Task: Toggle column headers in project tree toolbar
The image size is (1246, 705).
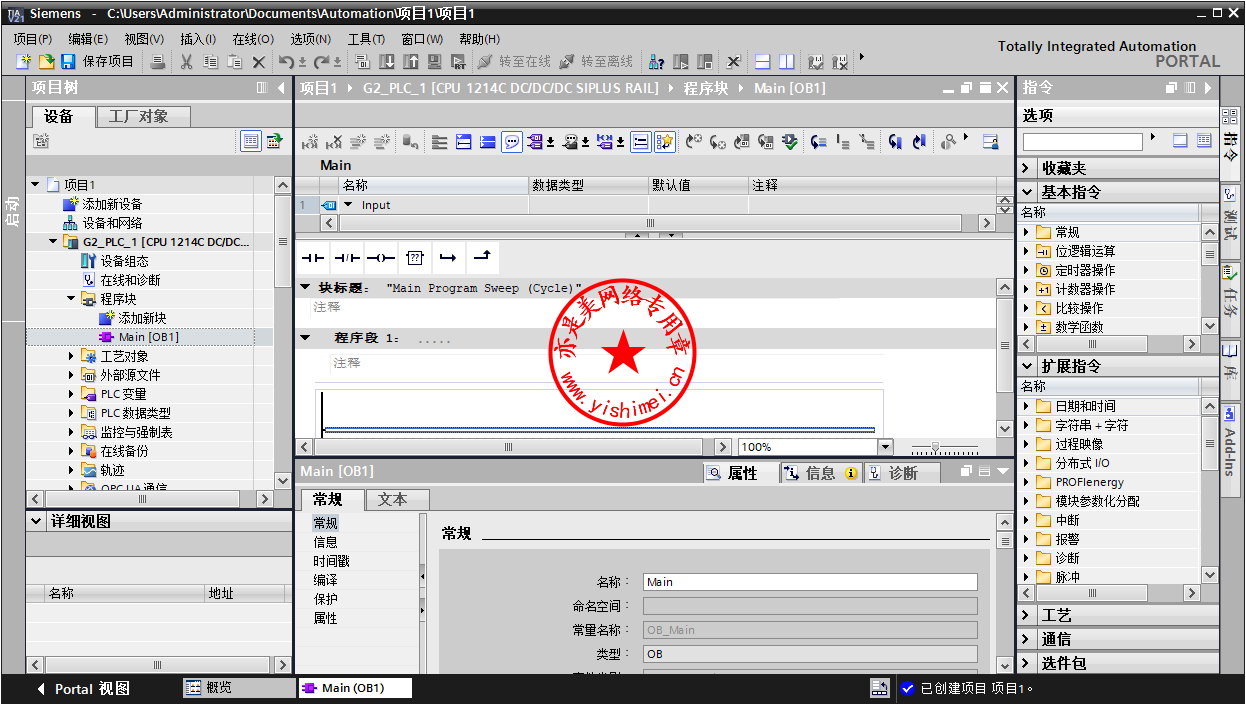Action: (251, 142)
